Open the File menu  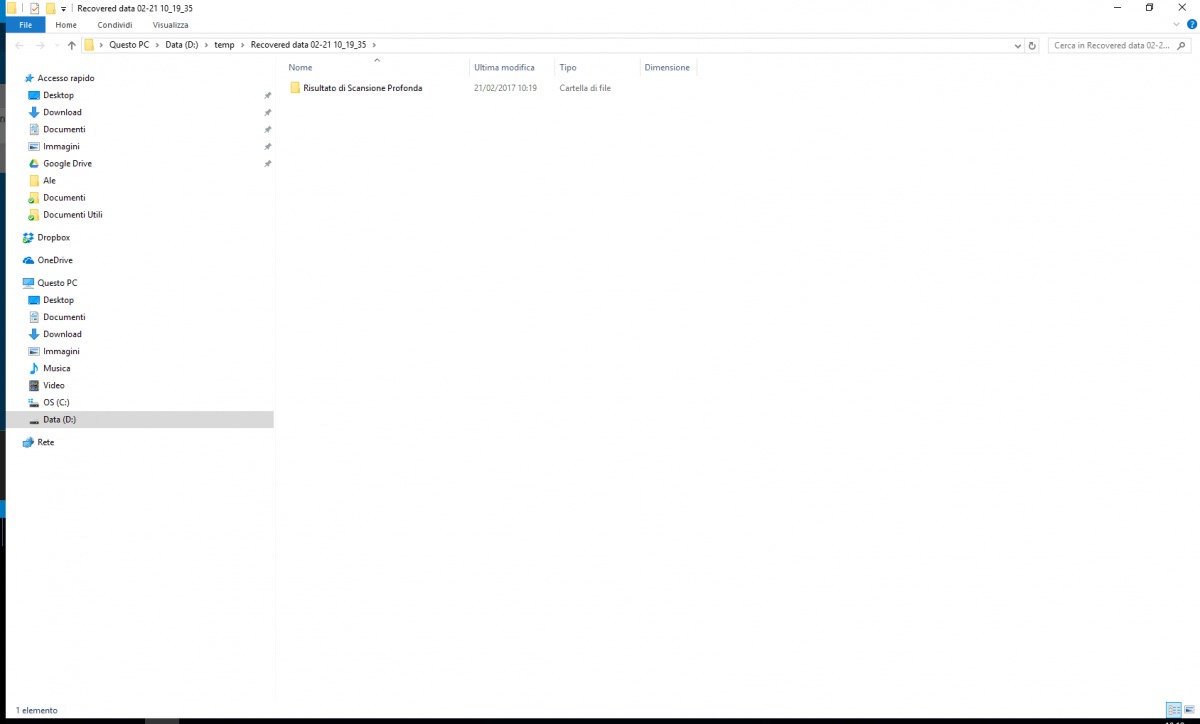tap(25, 25)
